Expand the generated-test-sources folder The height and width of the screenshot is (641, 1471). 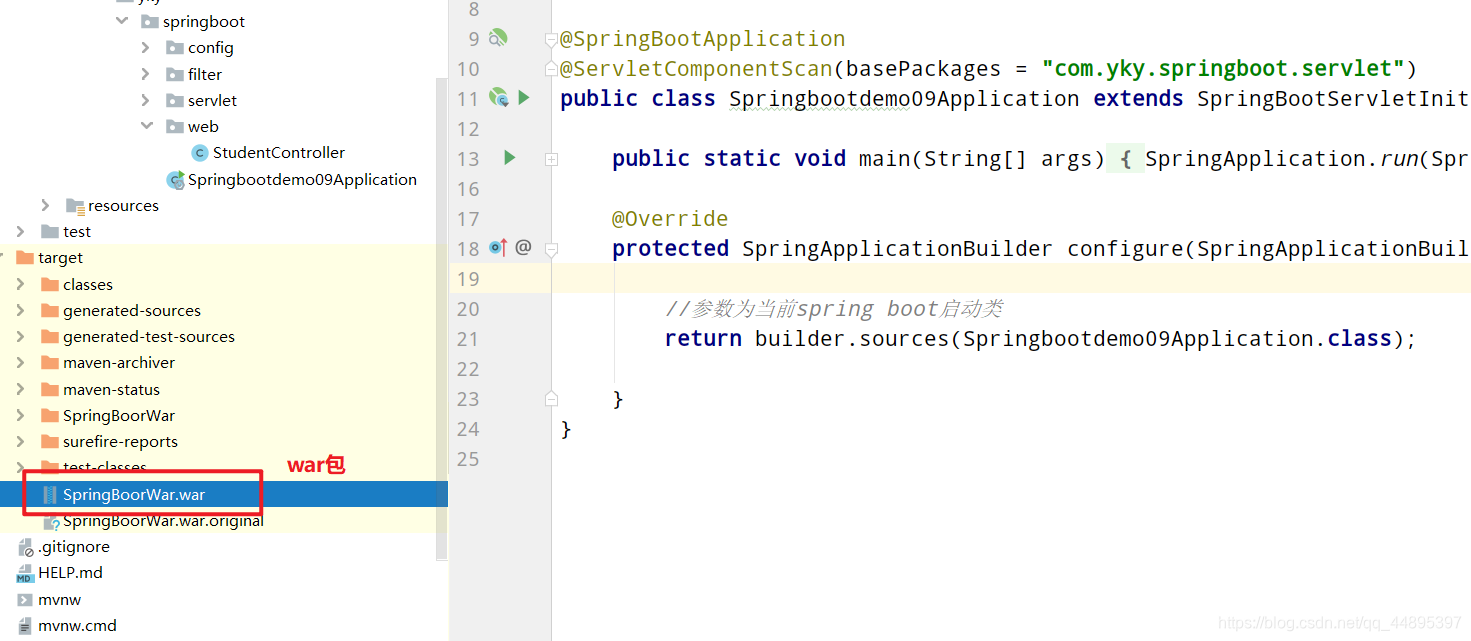click(x=21, y=336)
